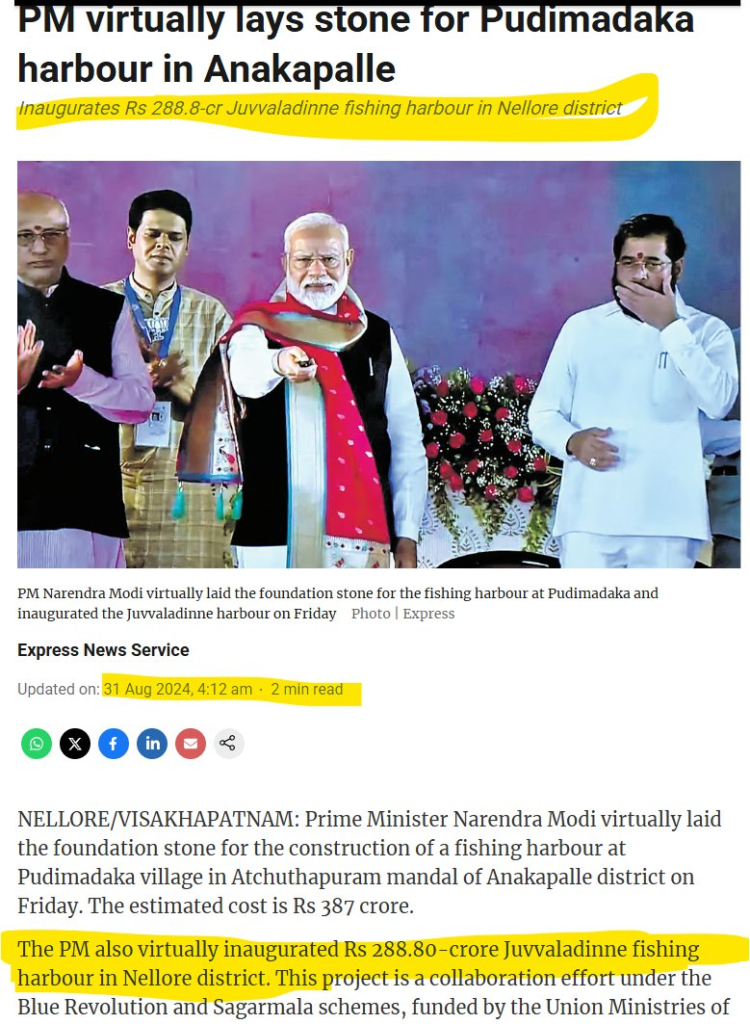Share article on X (Twitter)

click(75, 743)
